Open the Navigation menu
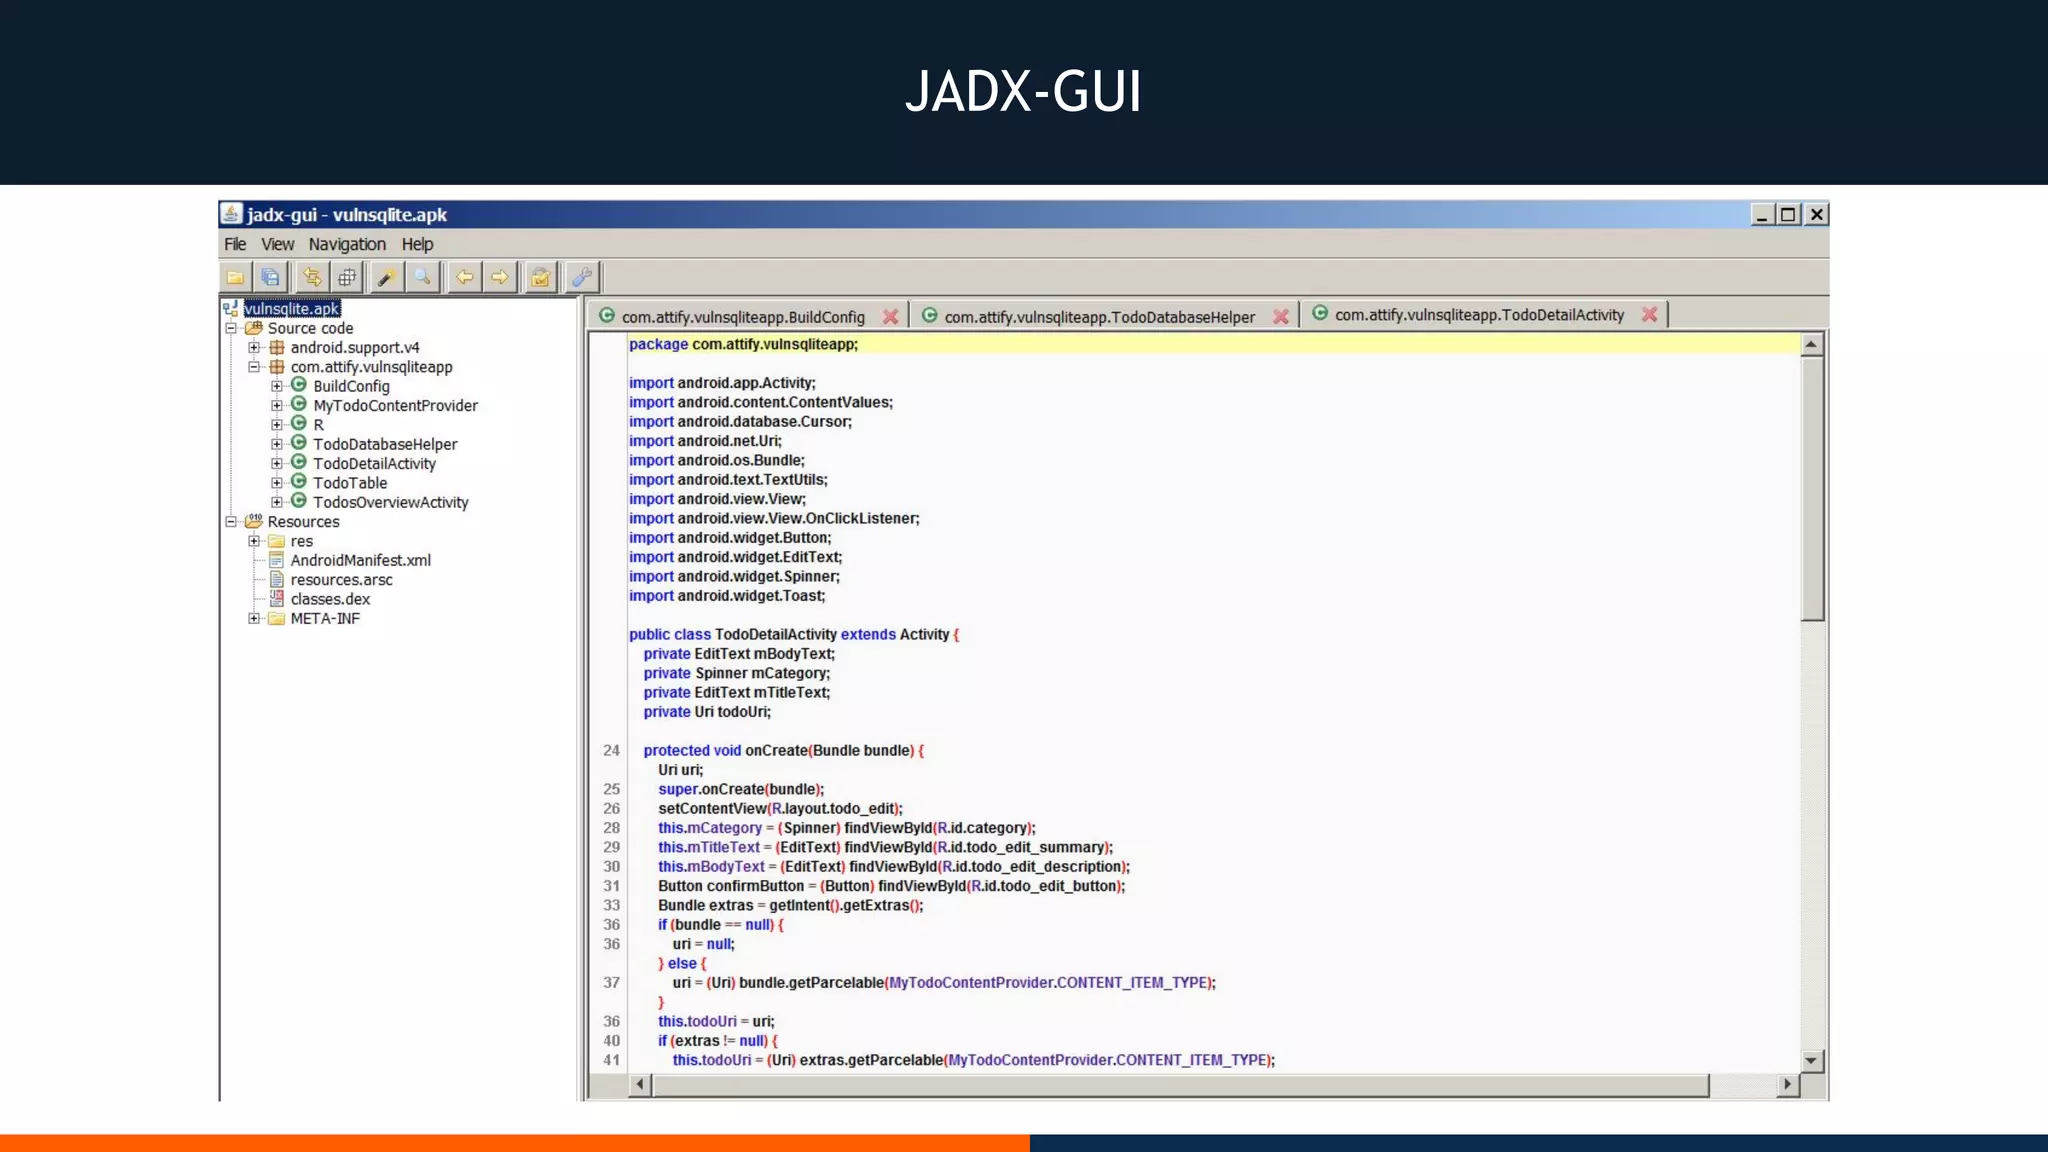 (x=346, y=244)
